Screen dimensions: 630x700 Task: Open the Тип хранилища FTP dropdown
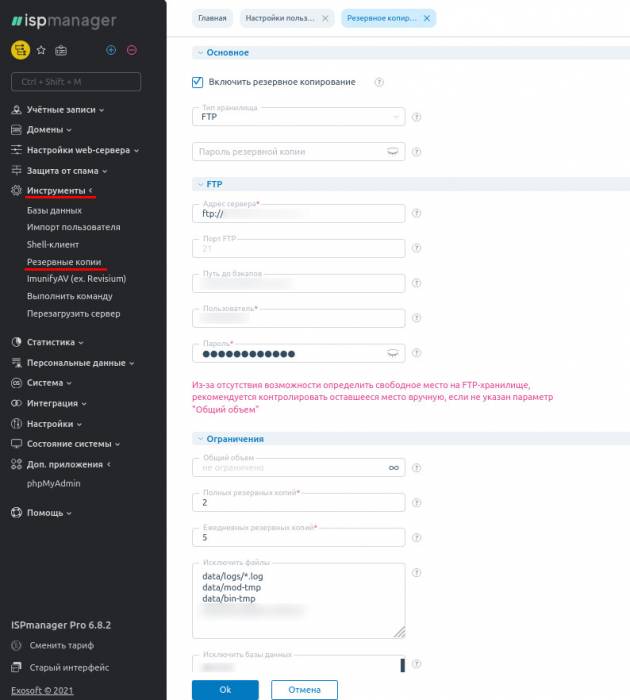pyautogui.click(x=297, y=117)
